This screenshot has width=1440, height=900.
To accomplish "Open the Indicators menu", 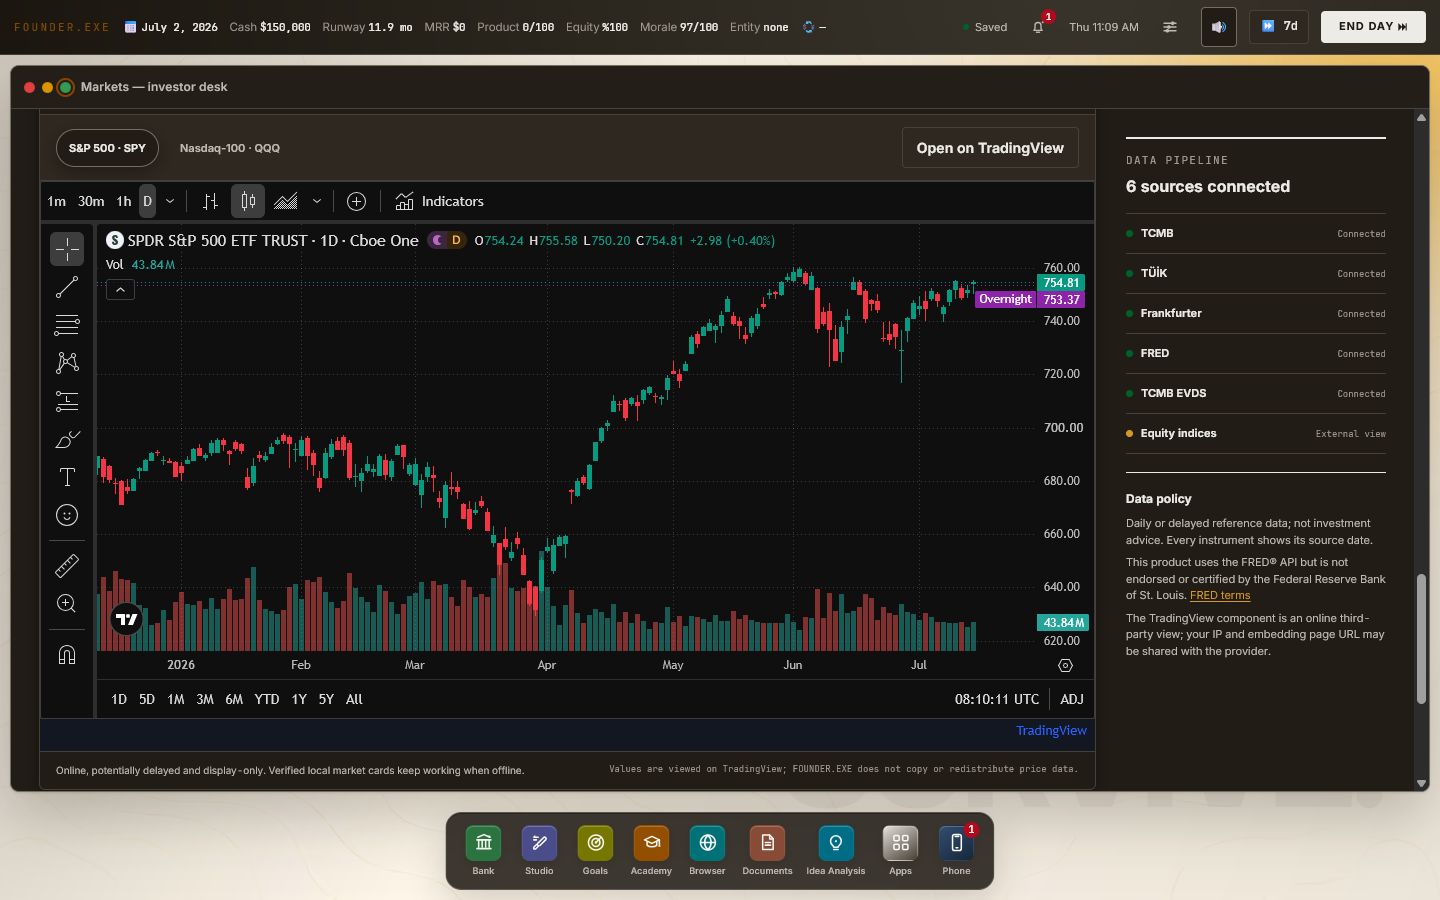I will click(439, 201).
